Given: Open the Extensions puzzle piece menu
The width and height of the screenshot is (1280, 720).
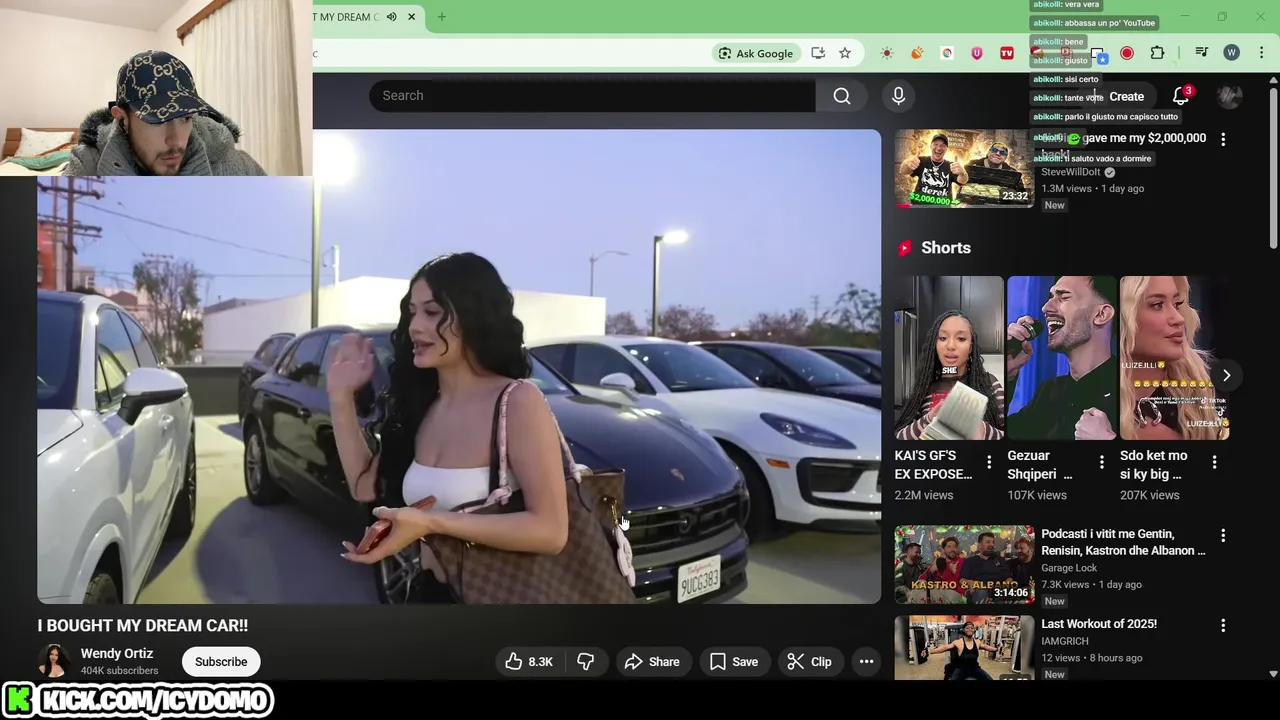Looking at the screenshot, I should (1157, 53).
